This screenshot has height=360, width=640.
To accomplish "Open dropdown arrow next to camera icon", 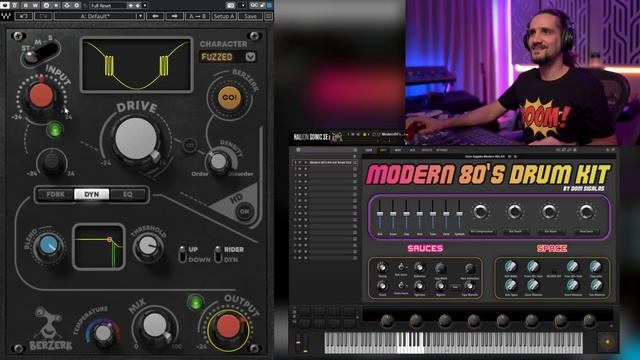I will [243, 5].
